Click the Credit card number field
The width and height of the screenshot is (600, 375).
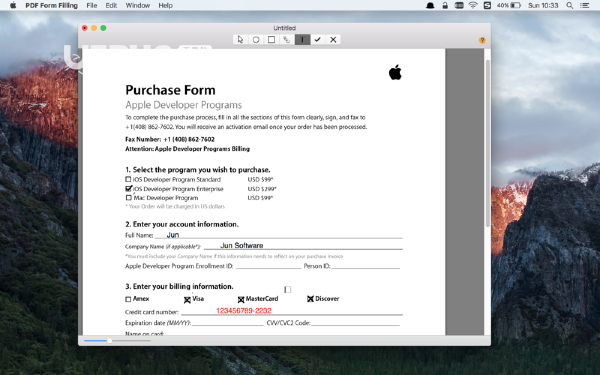pos(292,311)
